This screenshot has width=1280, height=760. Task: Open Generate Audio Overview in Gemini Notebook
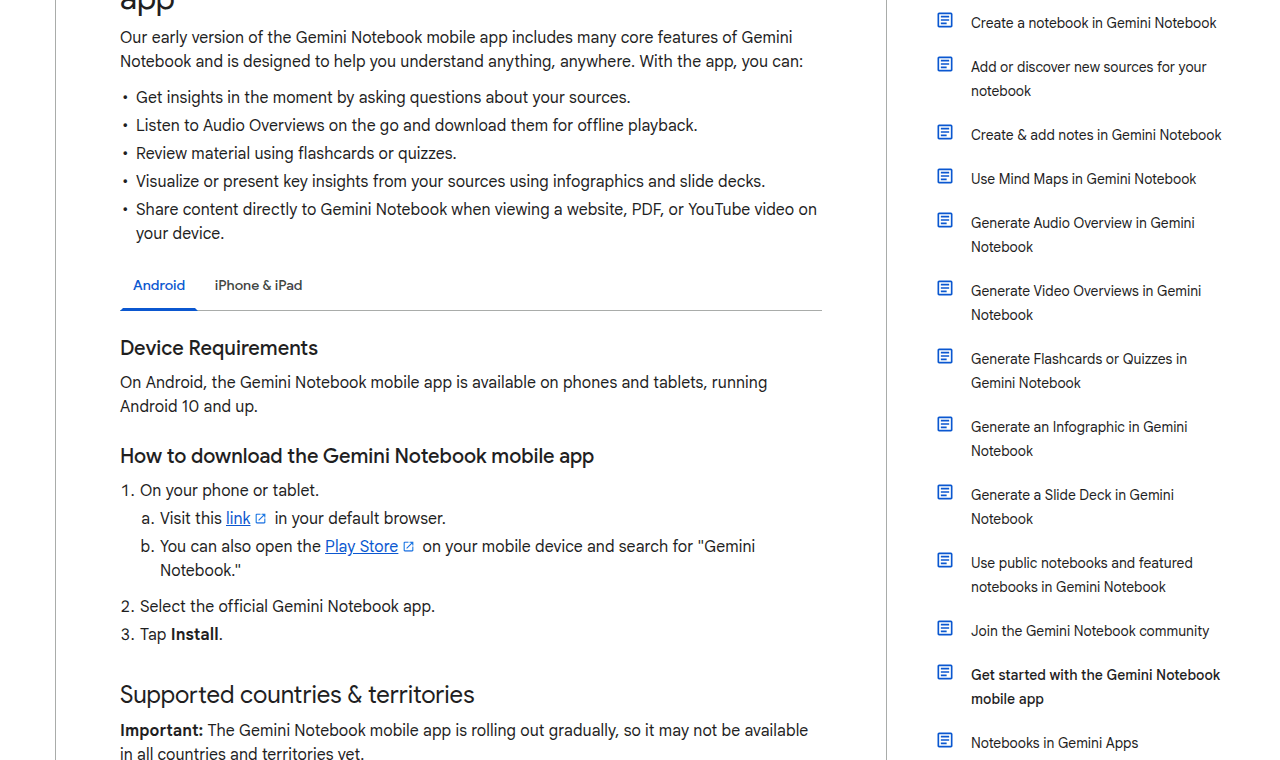[1082, 235]
